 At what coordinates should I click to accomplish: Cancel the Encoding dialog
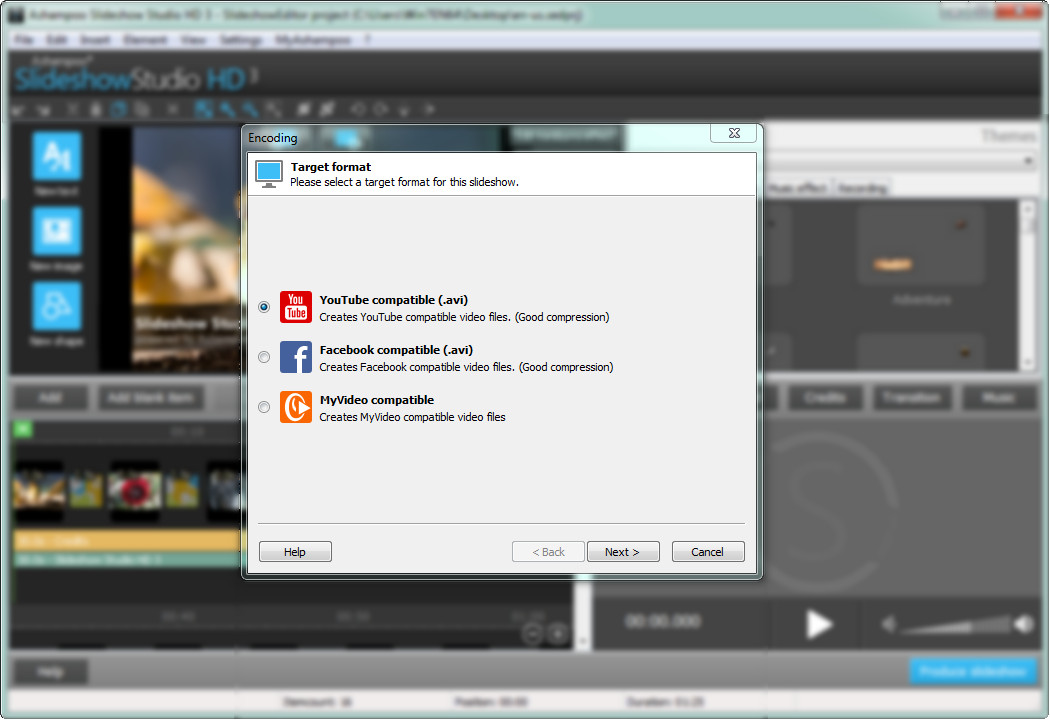[x=708, y=552]
